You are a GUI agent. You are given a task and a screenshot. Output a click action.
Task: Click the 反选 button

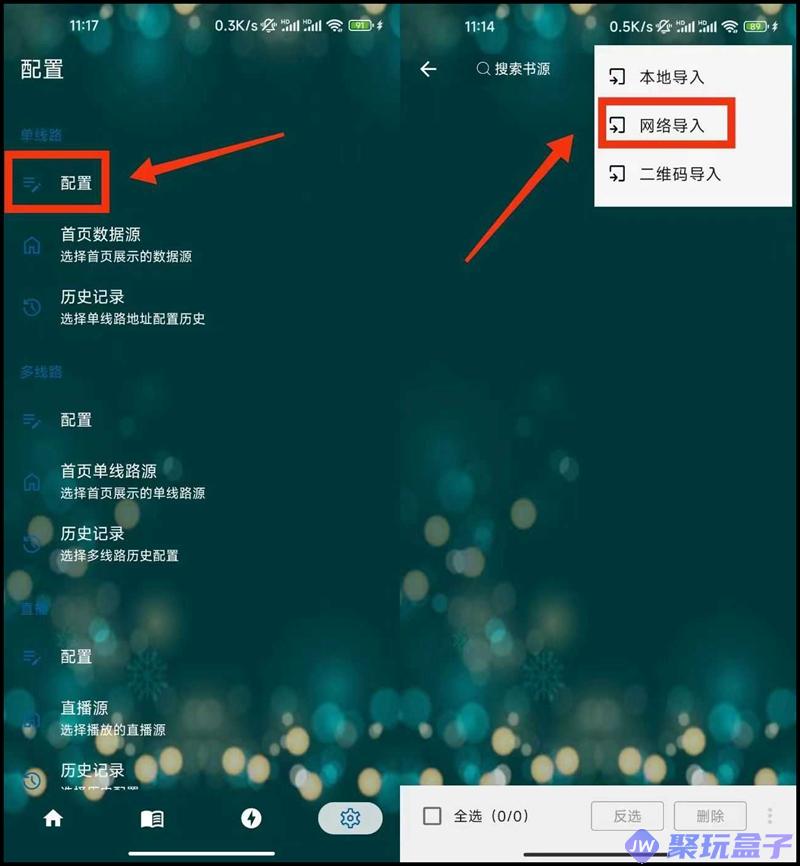(x=627, y=816)
